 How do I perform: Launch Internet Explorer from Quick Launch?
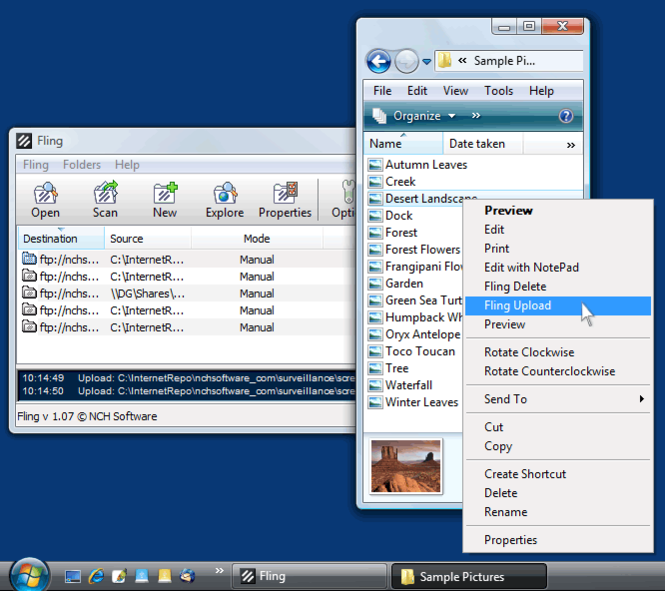pos(96,576)
